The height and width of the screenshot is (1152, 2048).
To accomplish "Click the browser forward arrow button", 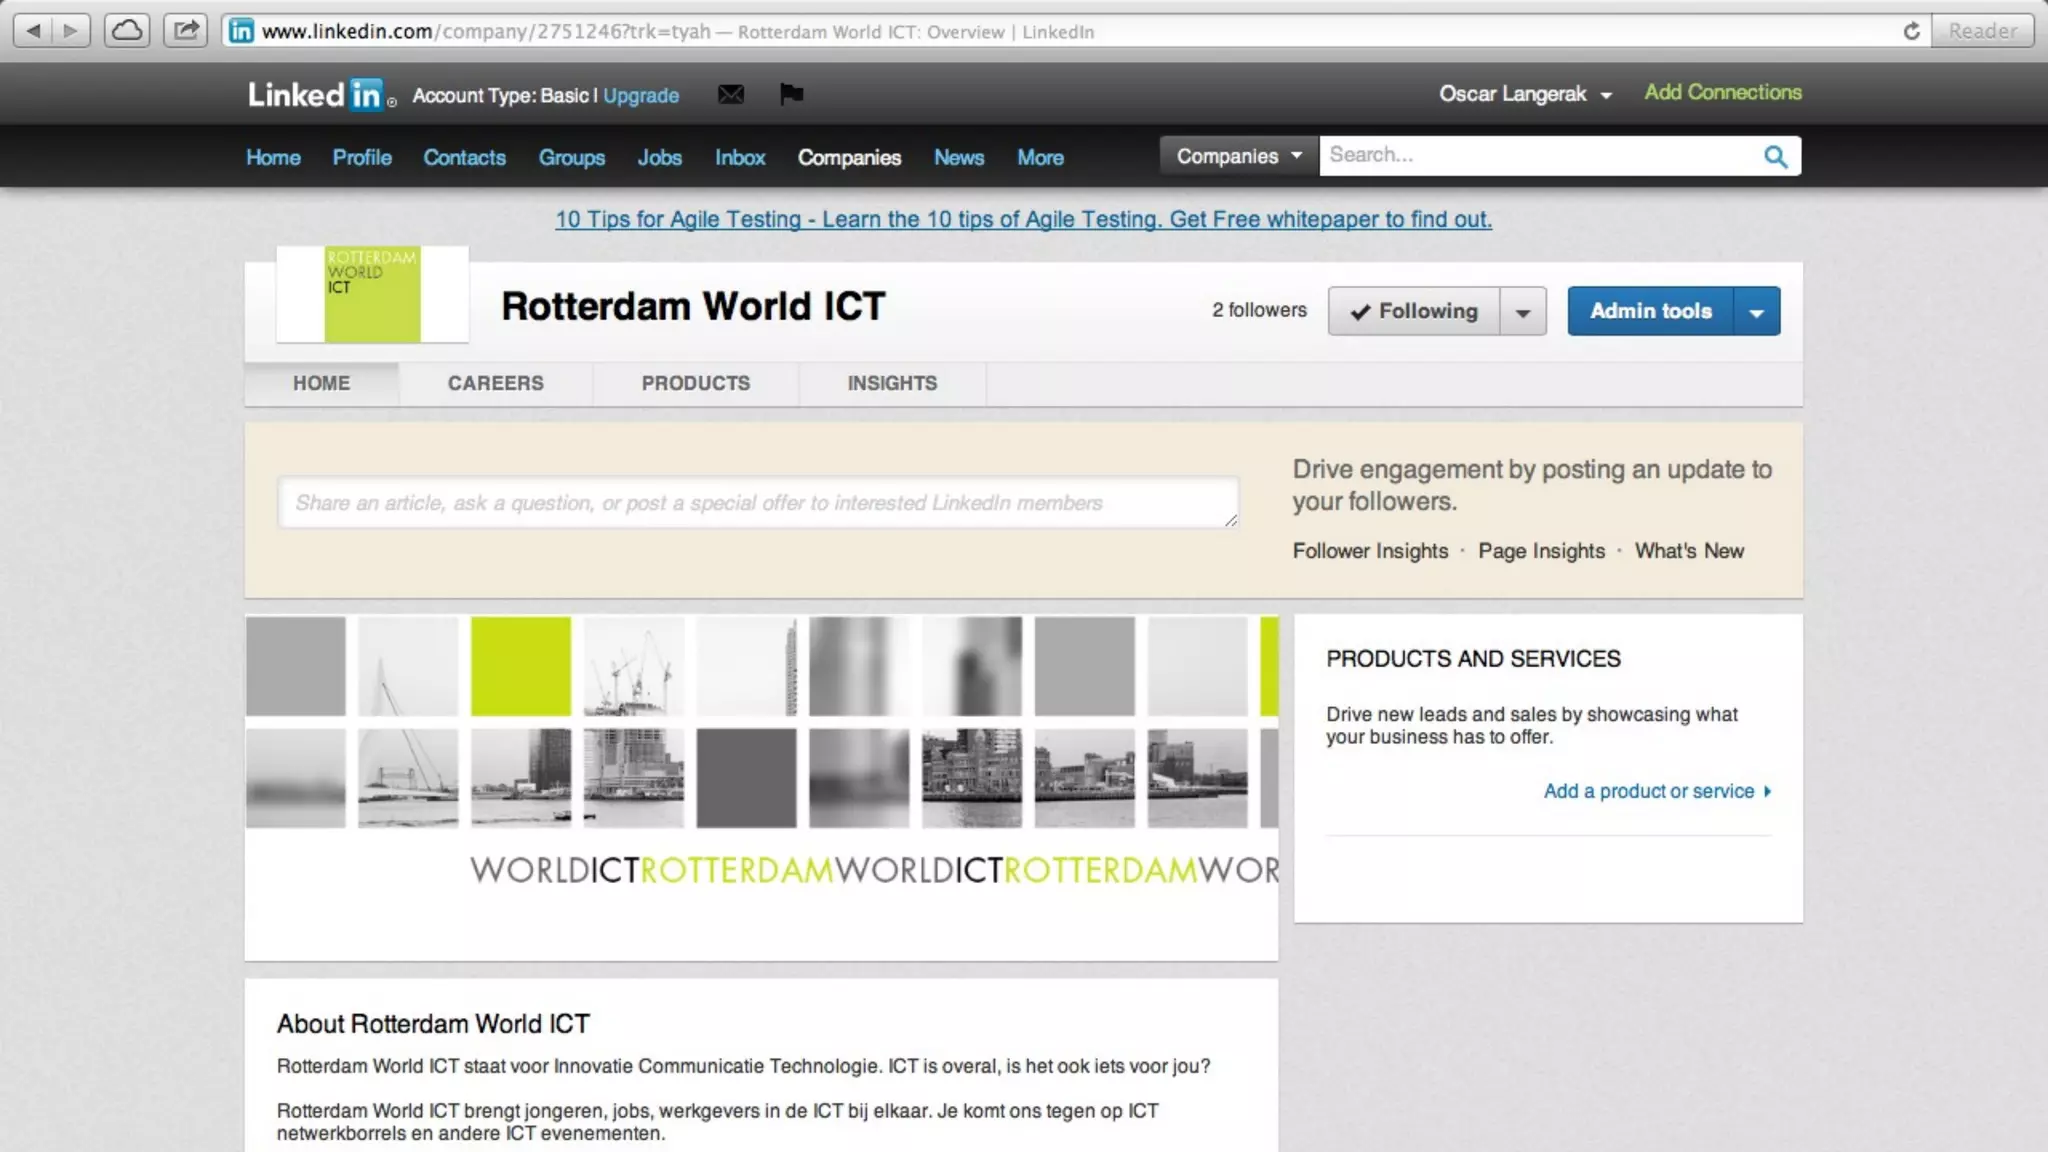I will click(x=70, y=30).
